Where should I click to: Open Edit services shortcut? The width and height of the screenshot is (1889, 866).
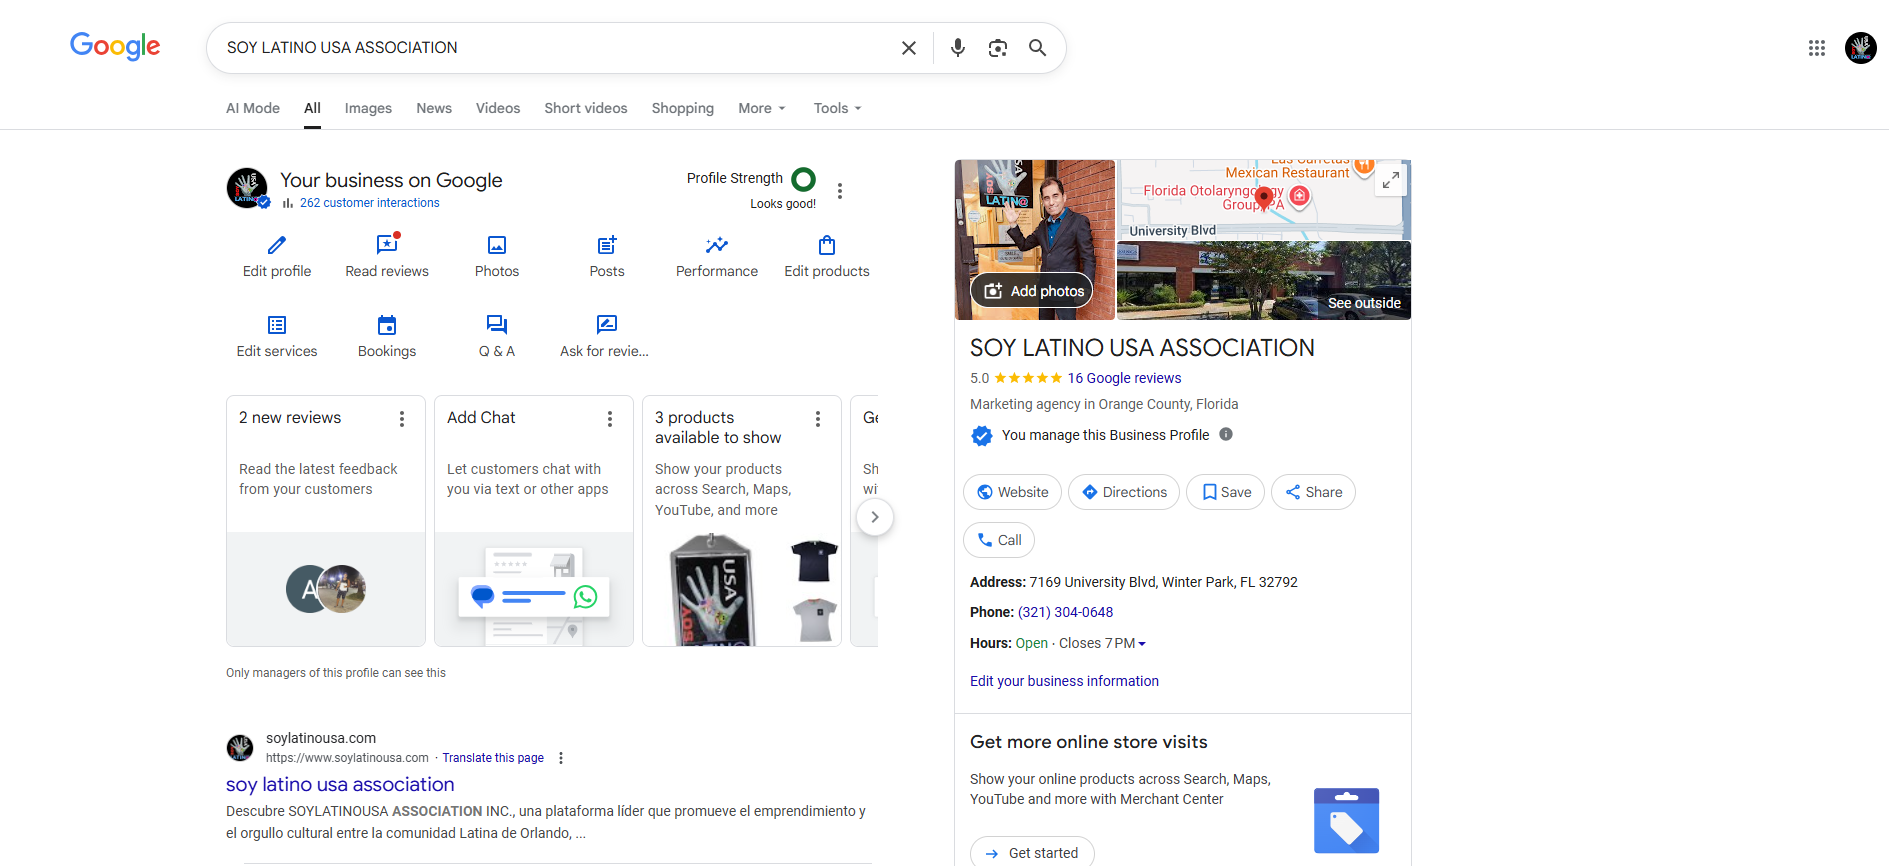(277, 336)
